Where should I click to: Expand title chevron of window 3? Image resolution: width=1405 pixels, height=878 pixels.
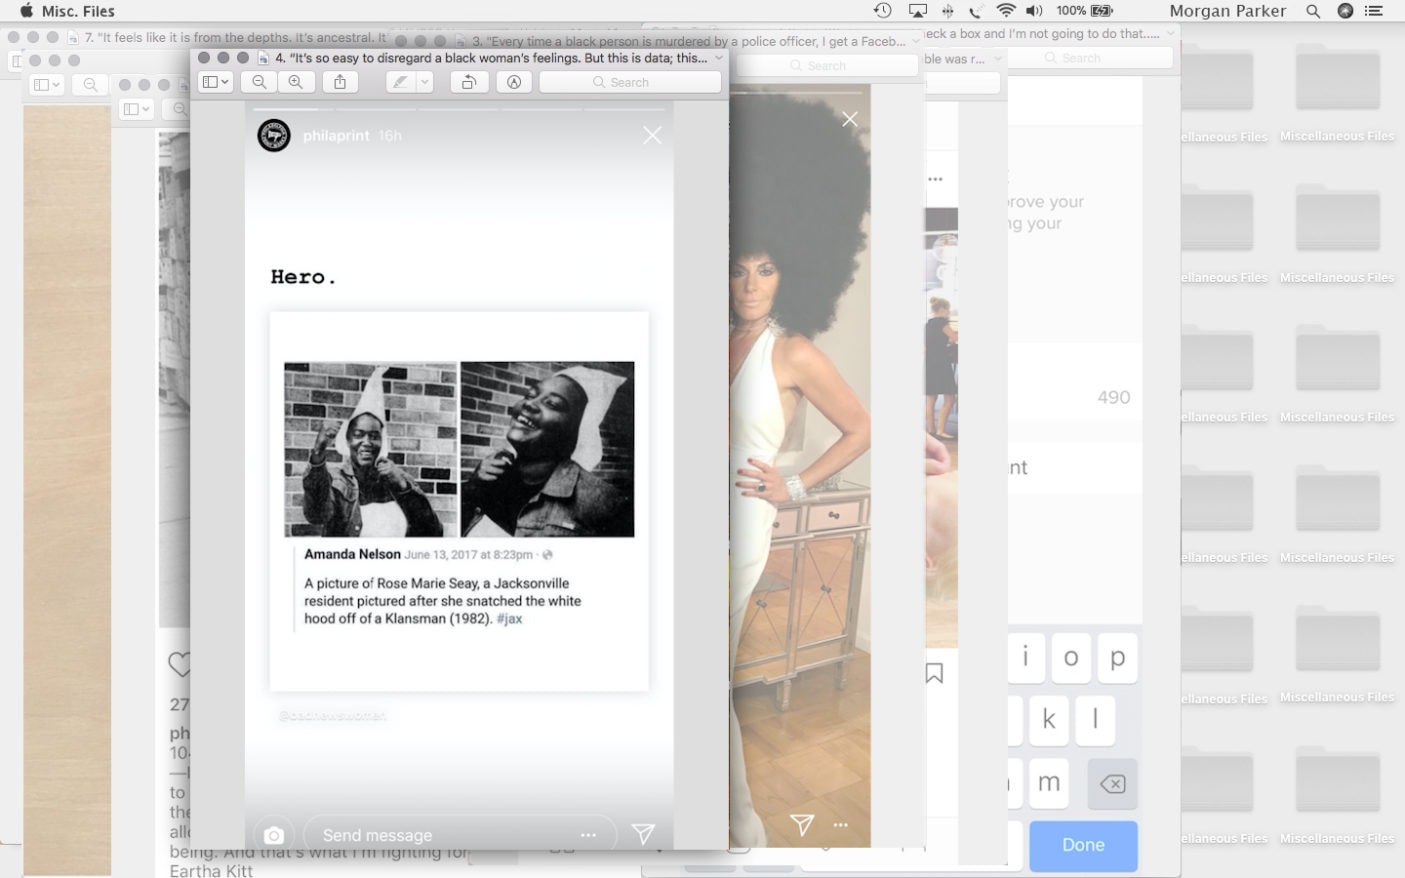(x=916, y=41)
